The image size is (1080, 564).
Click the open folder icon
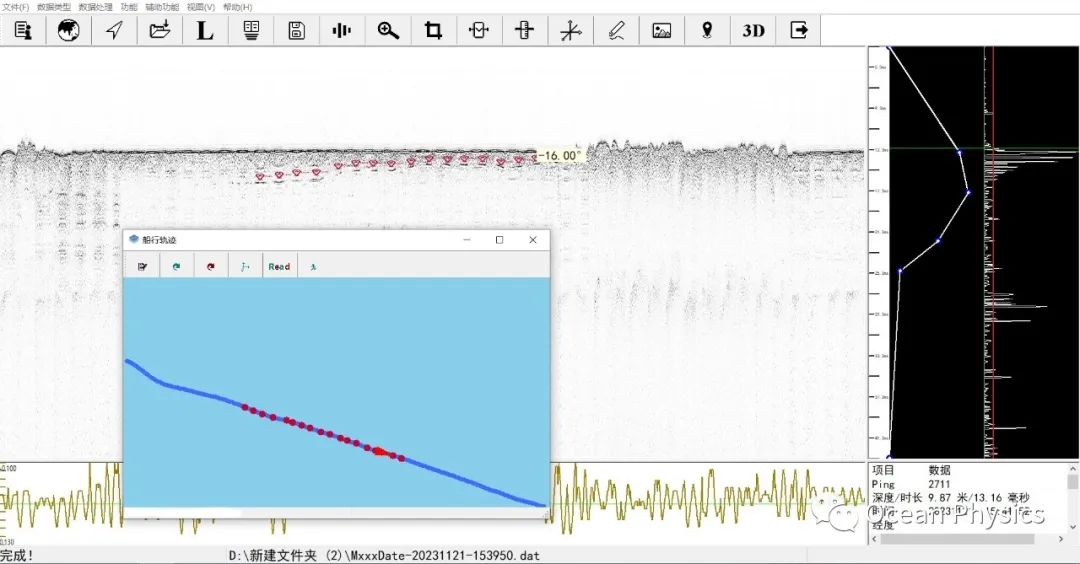click(x=160, y=30)
